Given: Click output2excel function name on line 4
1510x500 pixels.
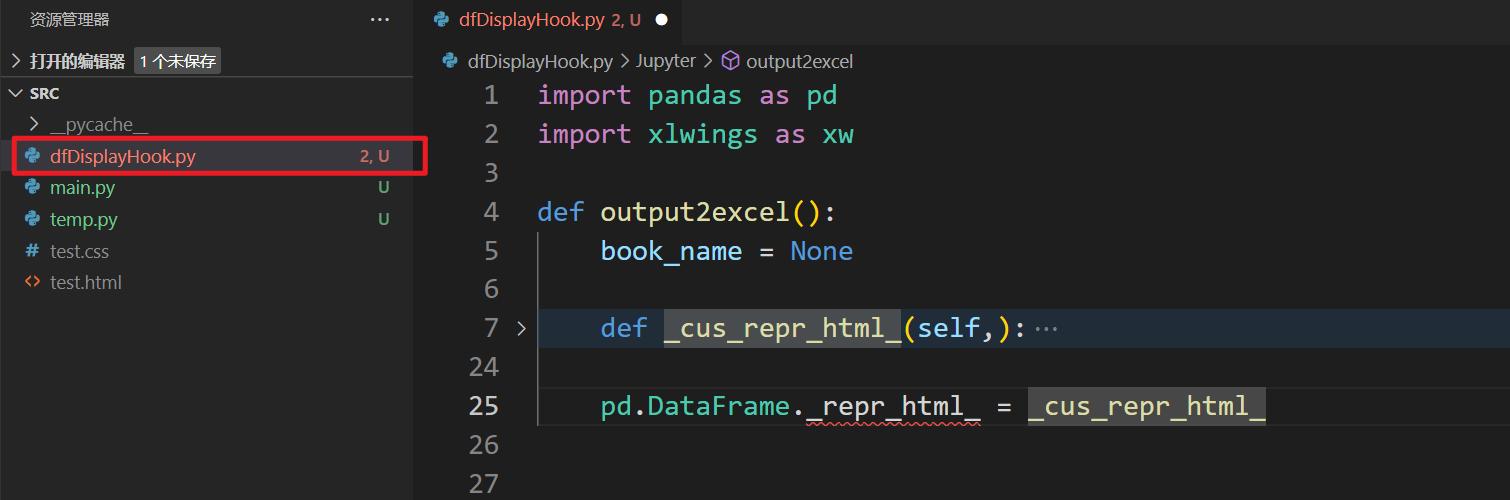Looking at the screenshot, I should click(694, 212).
